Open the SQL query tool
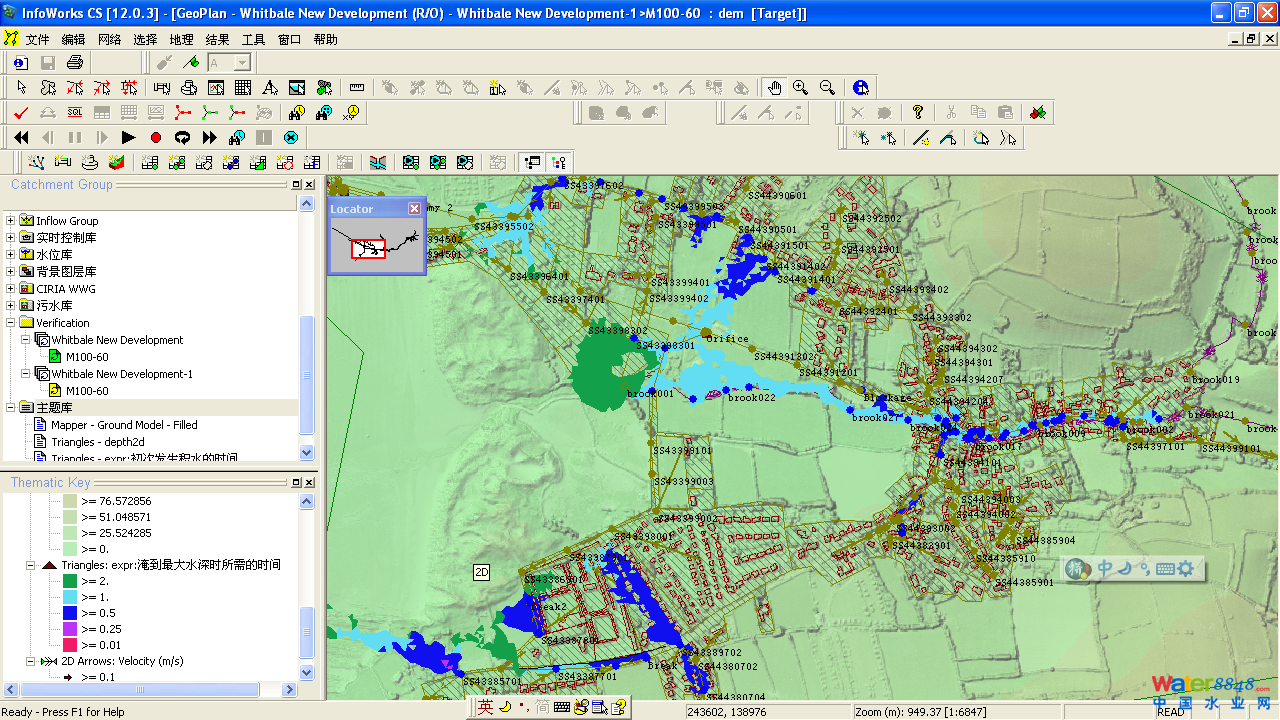Viewport: 1280px width, 720px height. (75, 113)
